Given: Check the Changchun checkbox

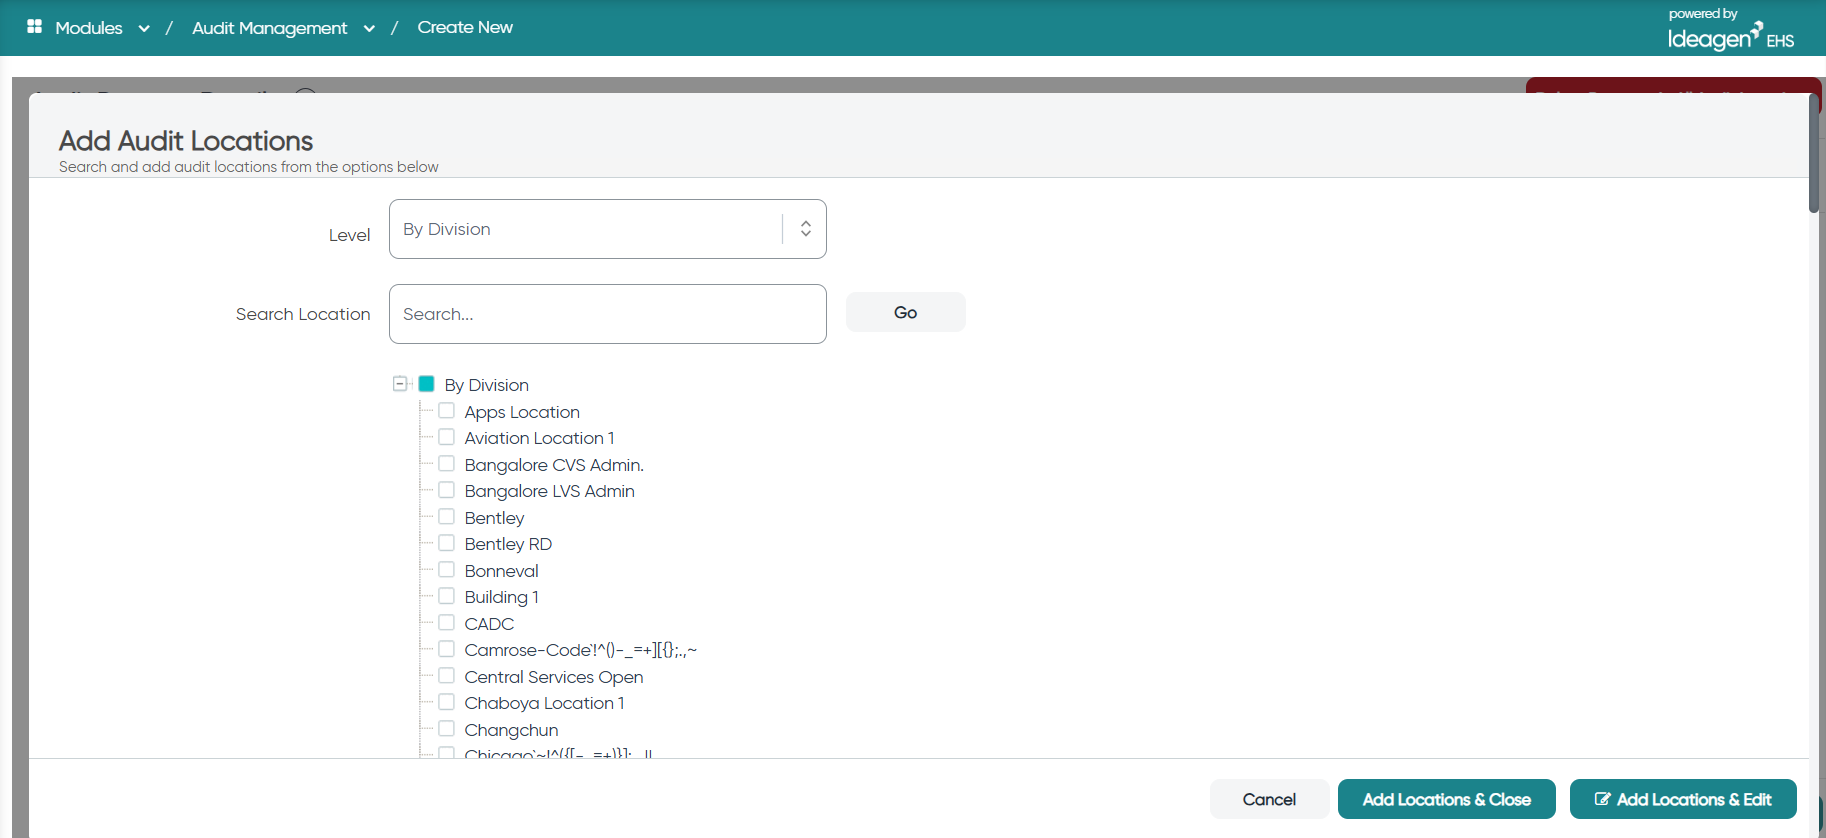Looking at the screenshot, I should tap(446, 729).
